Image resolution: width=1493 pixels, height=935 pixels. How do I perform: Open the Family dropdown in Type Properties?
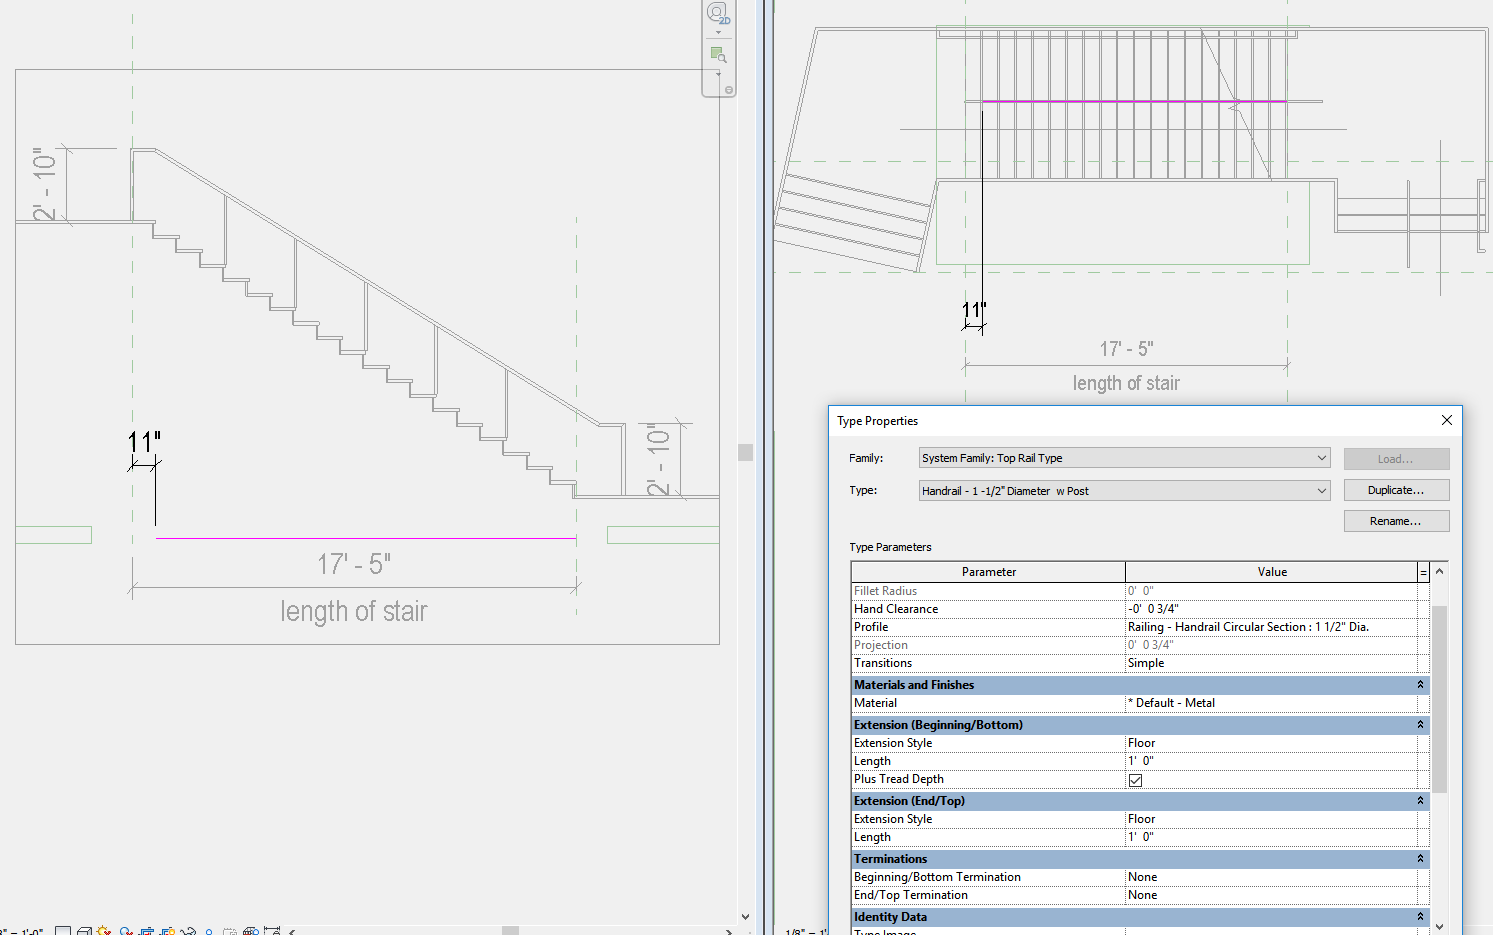pyautogui.click(x=1125, y=458)
